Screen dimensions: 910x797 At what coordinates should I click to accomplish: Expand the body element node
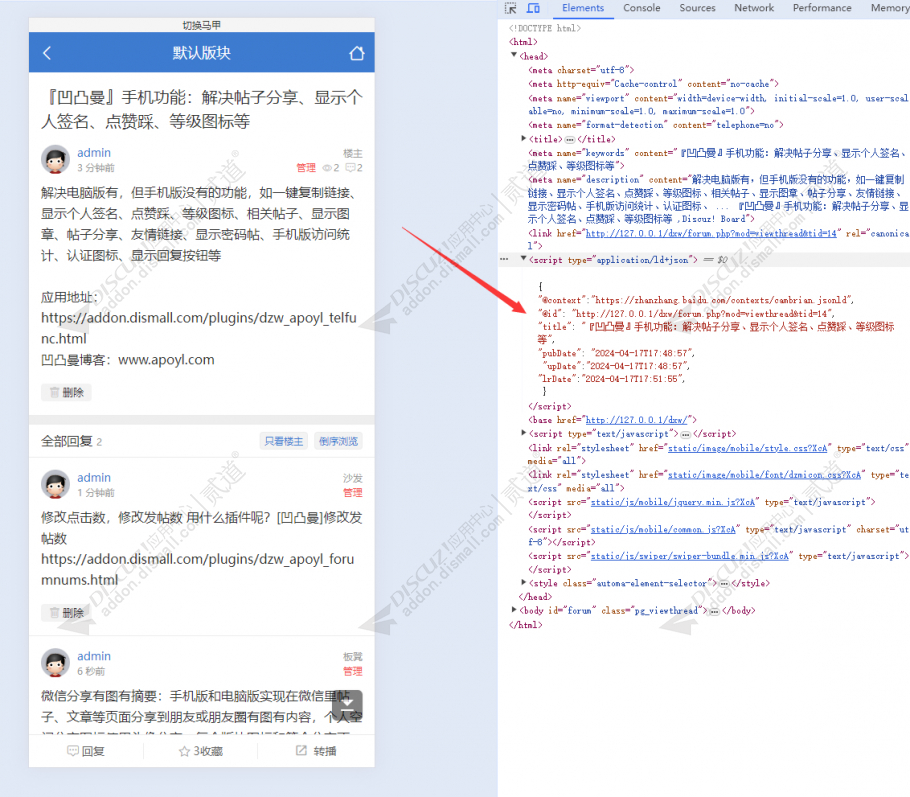click(x=512, y=609)
